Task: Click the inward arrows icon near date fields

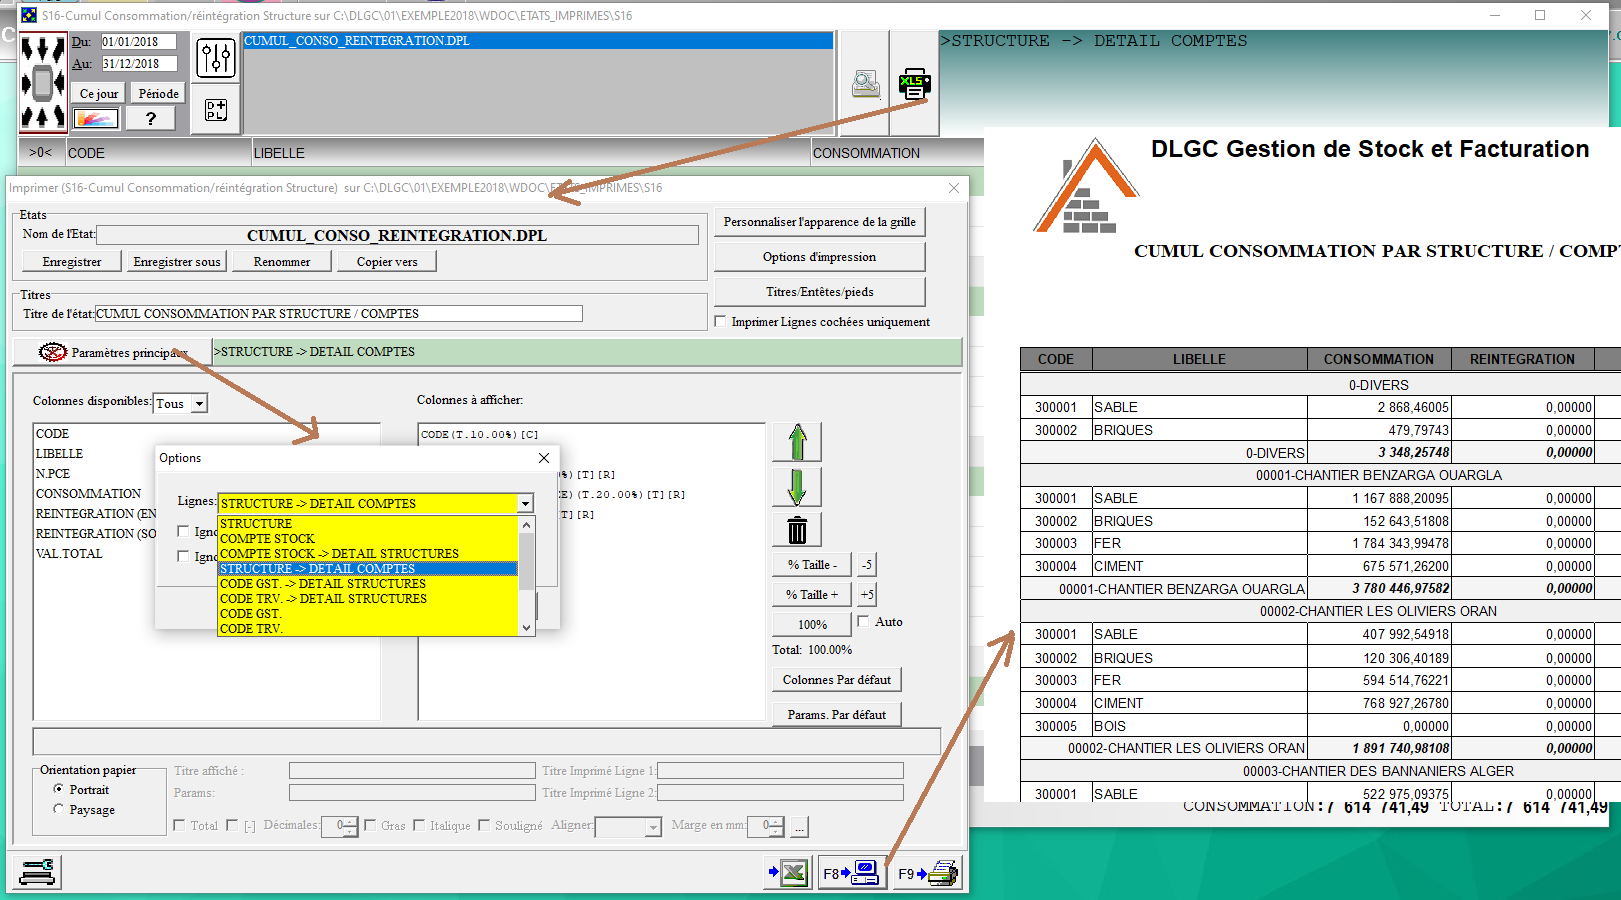Action: 43,82
